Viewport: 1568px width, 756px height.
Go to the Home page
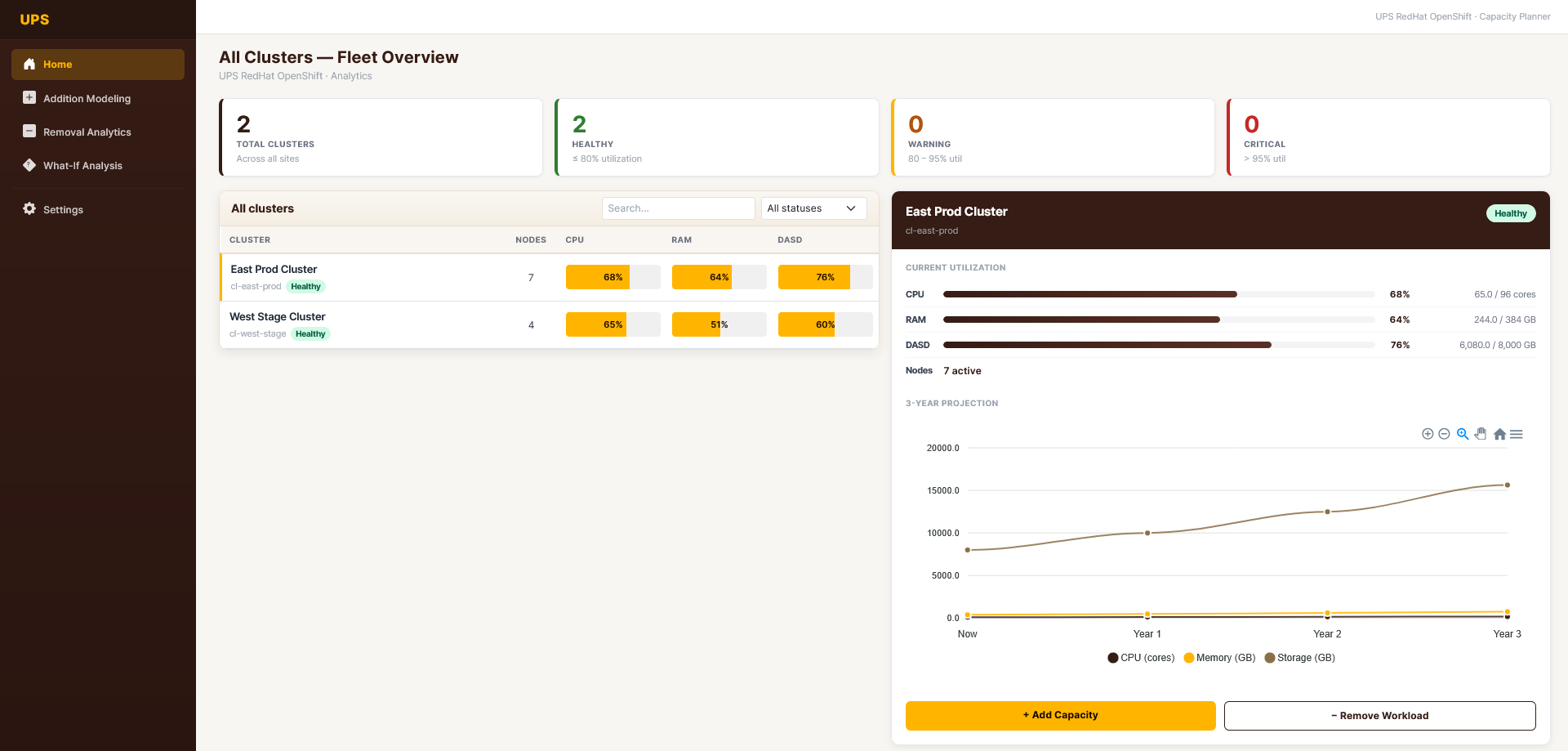point(98,64)
